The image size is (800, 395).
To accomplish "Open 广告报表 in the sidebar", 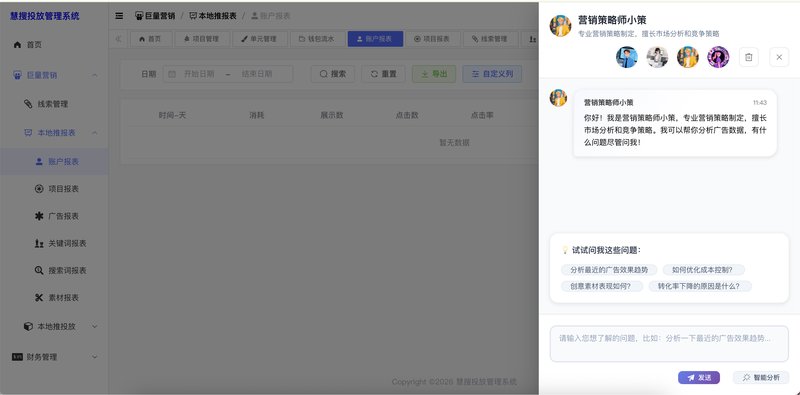I will (x=57, y=216).
